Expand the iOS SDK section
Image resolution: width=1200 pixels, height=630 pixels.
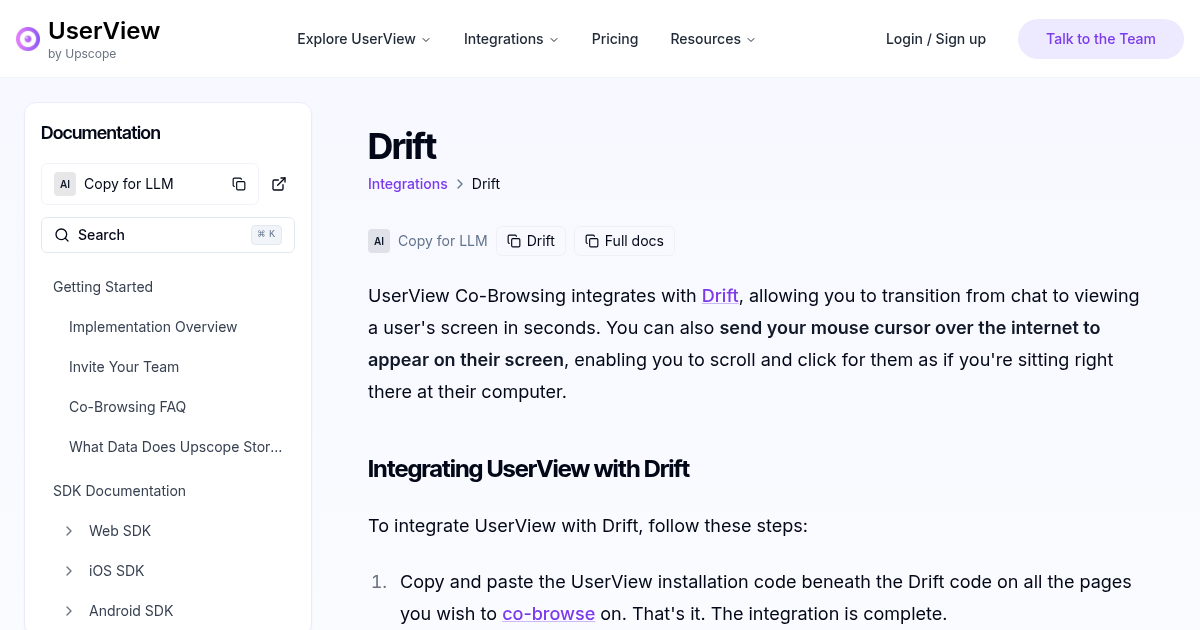69,571
